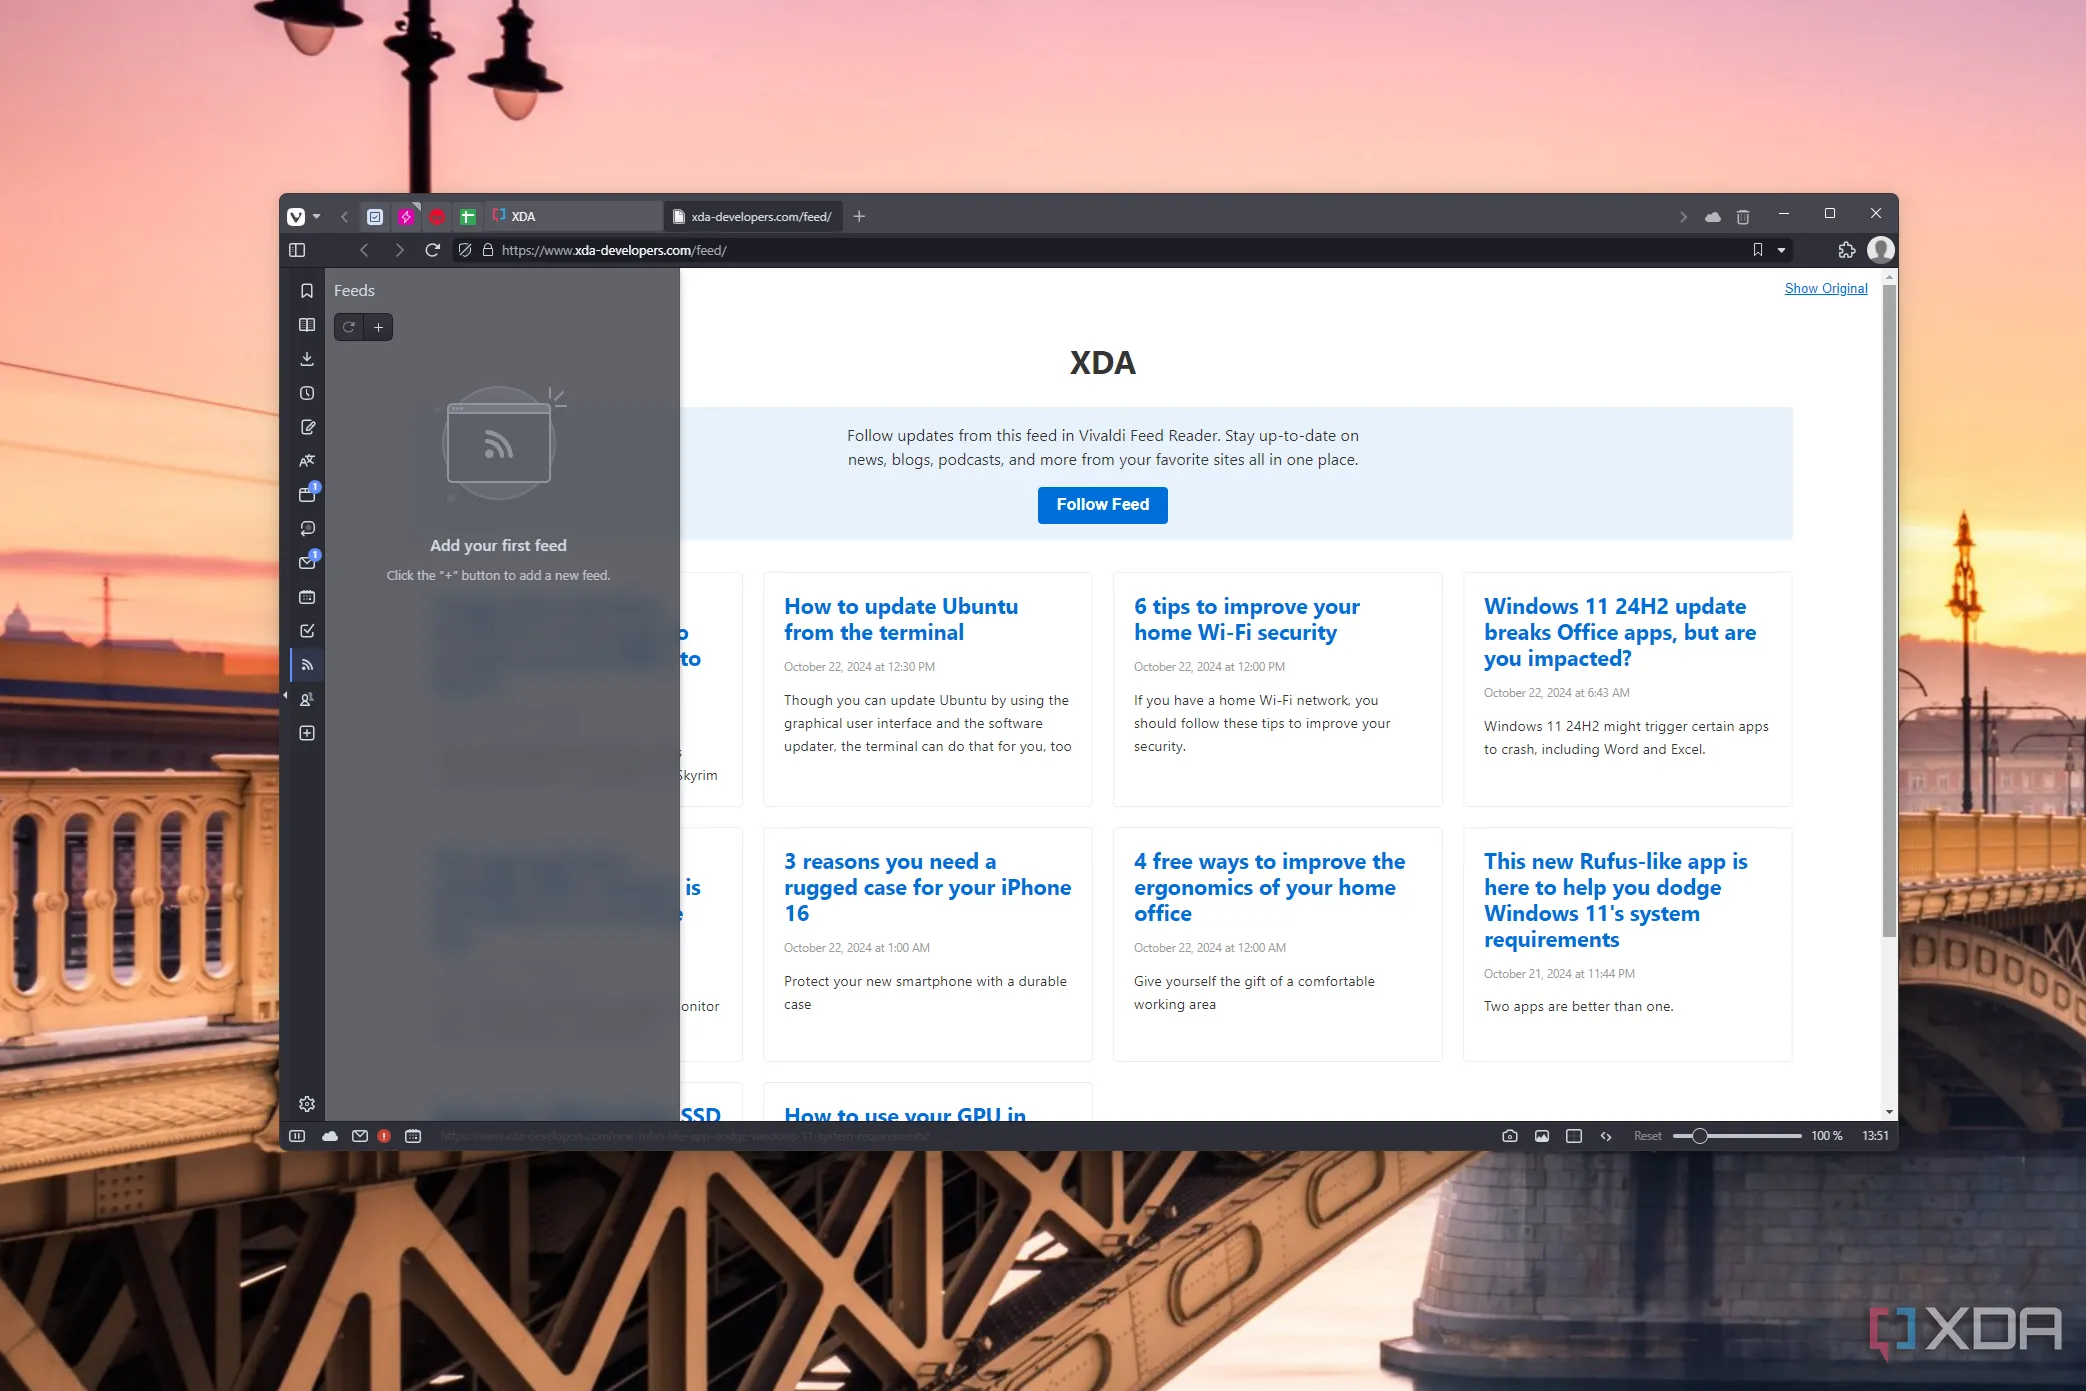2086x1391 pixels.
Task: Click tab bar right scroll chevron
Action: click(1683, 216)
